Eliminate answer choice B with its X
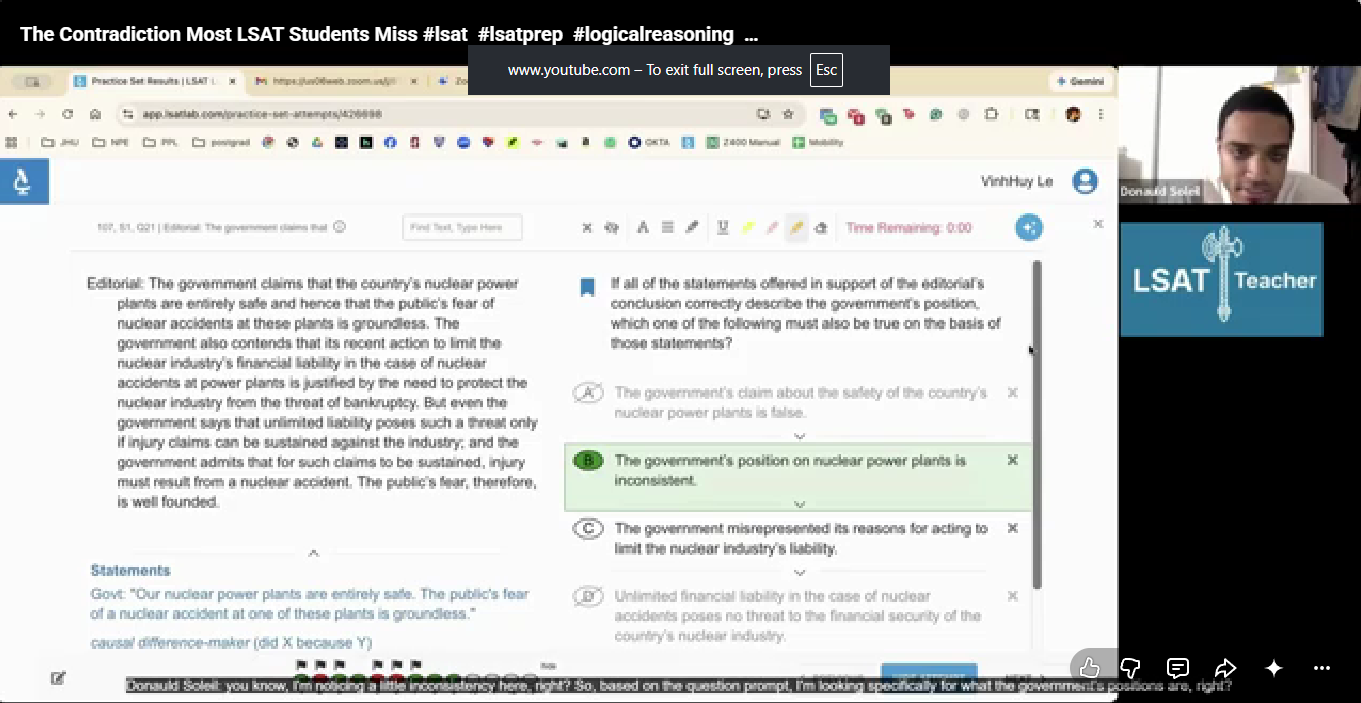The width and height of the screenshot is (1361, 703). (x=1013, y=460)
